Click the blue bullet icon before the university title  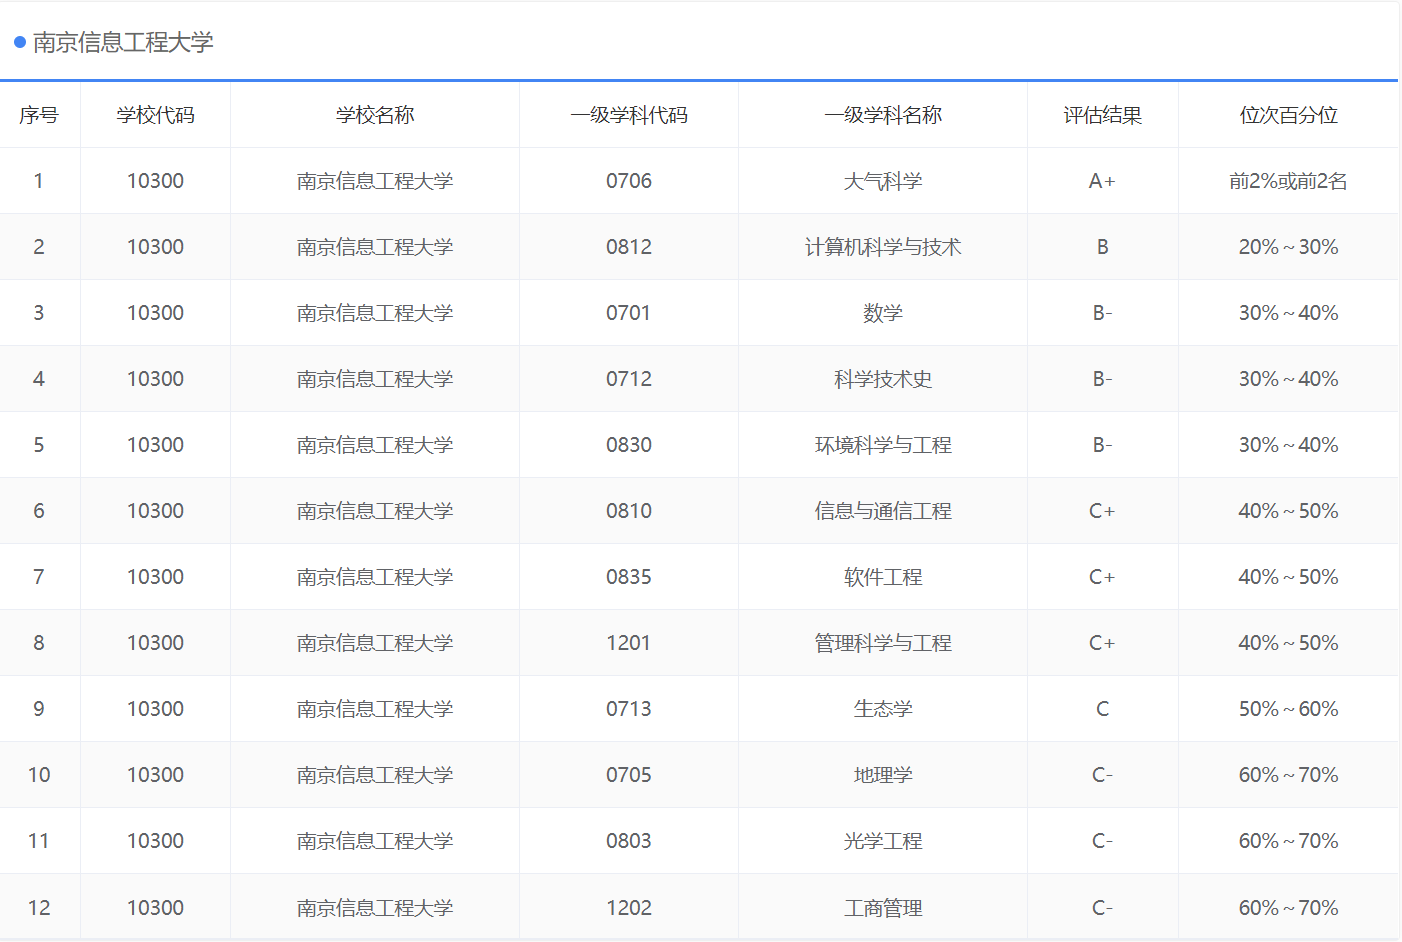[18, 43]
